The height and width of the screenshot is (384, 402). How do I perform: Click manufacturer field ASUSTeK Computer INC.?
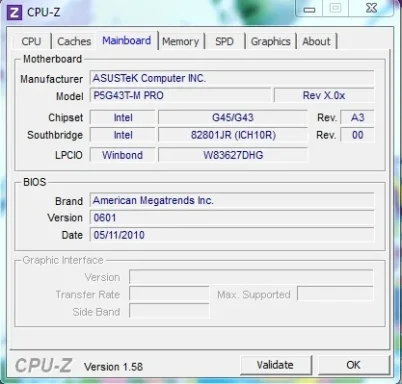232,78
